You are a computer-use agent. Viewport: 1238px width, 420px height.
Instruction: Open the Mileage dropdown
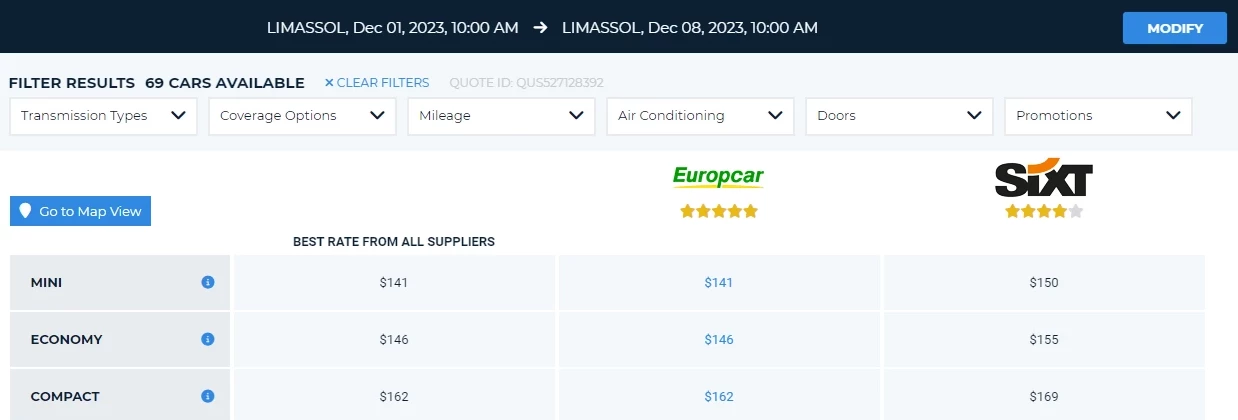[x=501, y=116]
